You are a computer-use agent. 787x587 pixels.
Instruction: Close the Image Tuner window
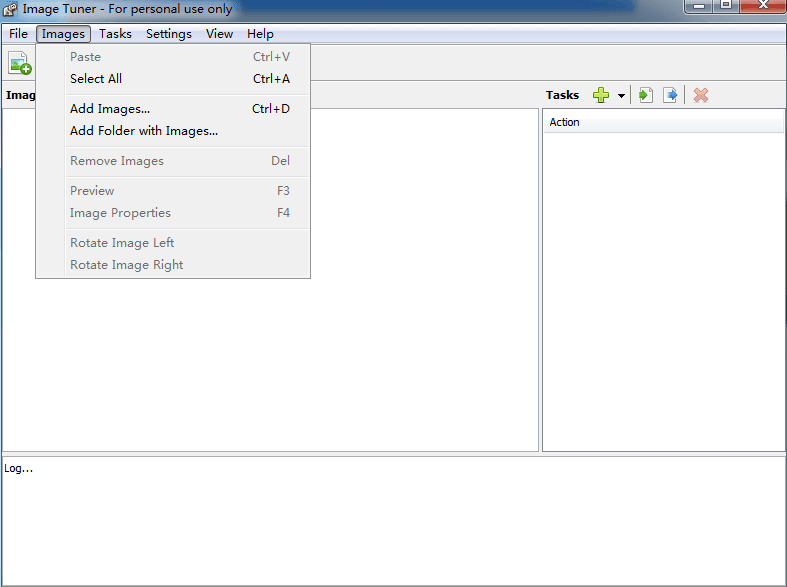click(x=763, y=6)
